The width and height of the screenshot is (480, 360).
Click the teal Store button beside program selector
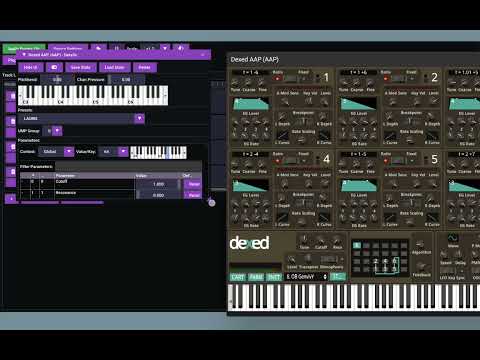click(x=338, y=277)
